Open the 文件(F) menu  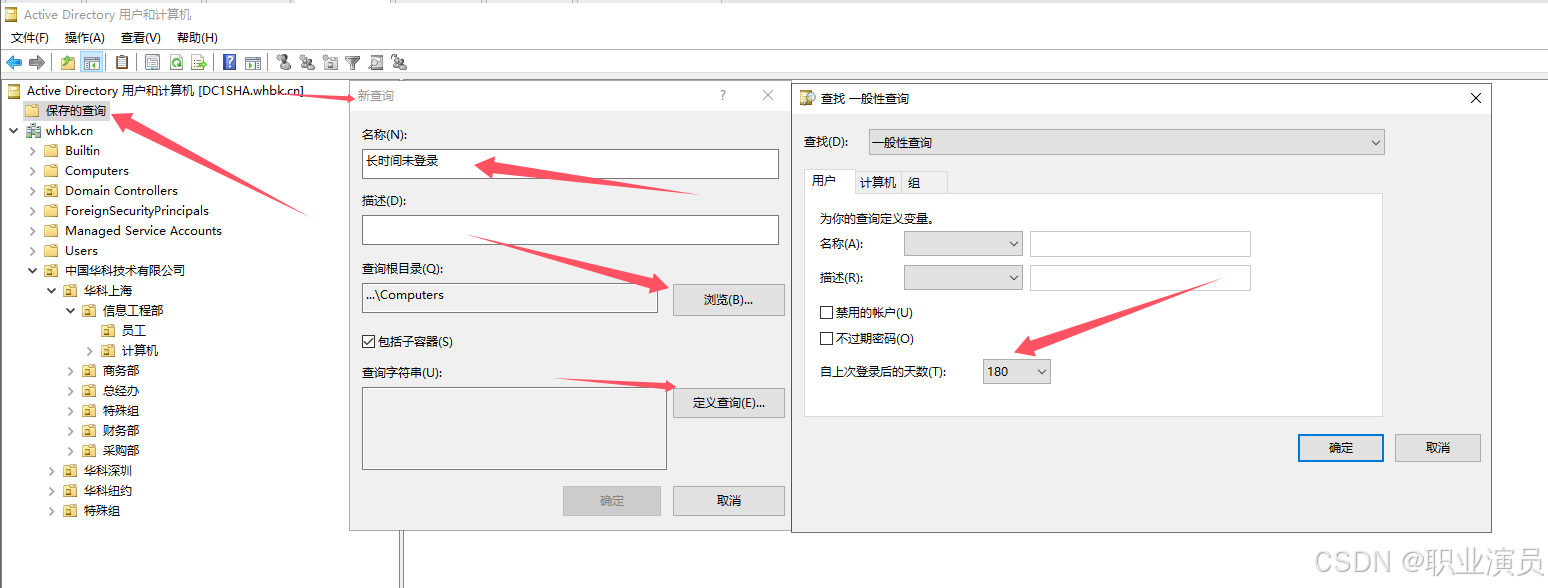[29, 37]
